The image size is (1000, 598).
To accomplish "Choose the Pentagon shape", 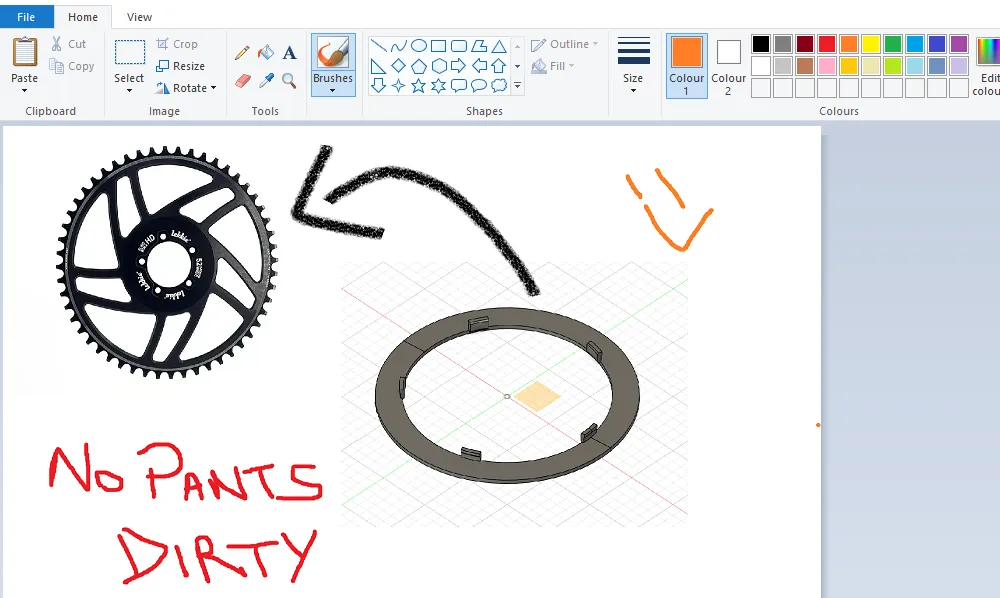I will tap(418, 66).
